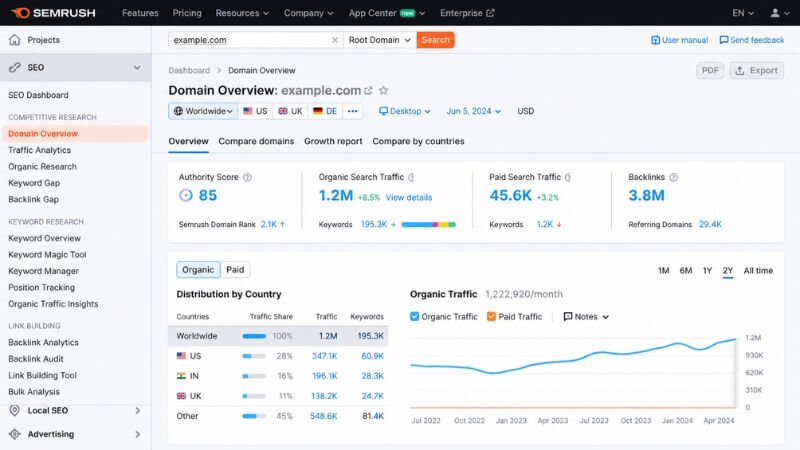Select the All time range
The image size is (800, 450).
(x=758, y=270)
